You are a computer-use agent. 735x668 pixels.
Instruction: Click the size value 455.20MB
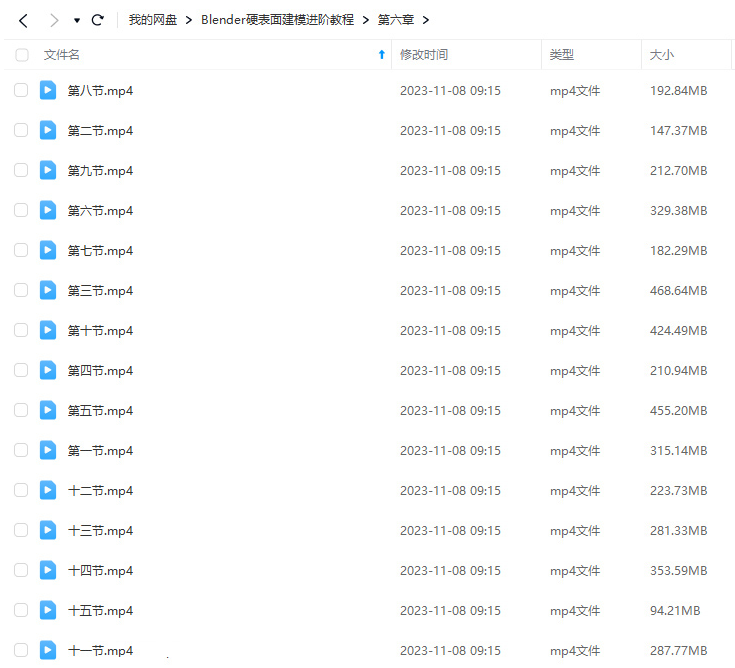(x=678, y=411)
